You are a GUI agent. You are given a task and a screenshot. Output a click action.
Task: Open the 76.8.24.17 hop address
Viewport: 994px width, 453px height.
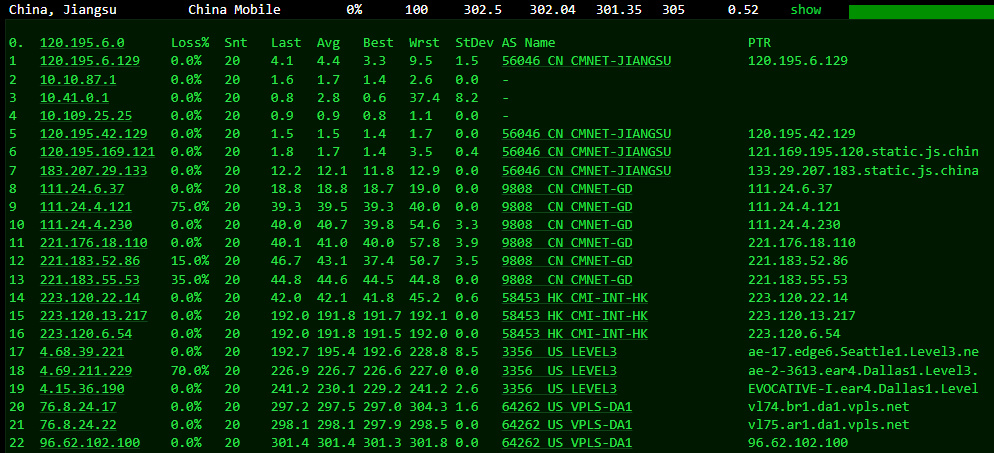(x=78, y=406)
